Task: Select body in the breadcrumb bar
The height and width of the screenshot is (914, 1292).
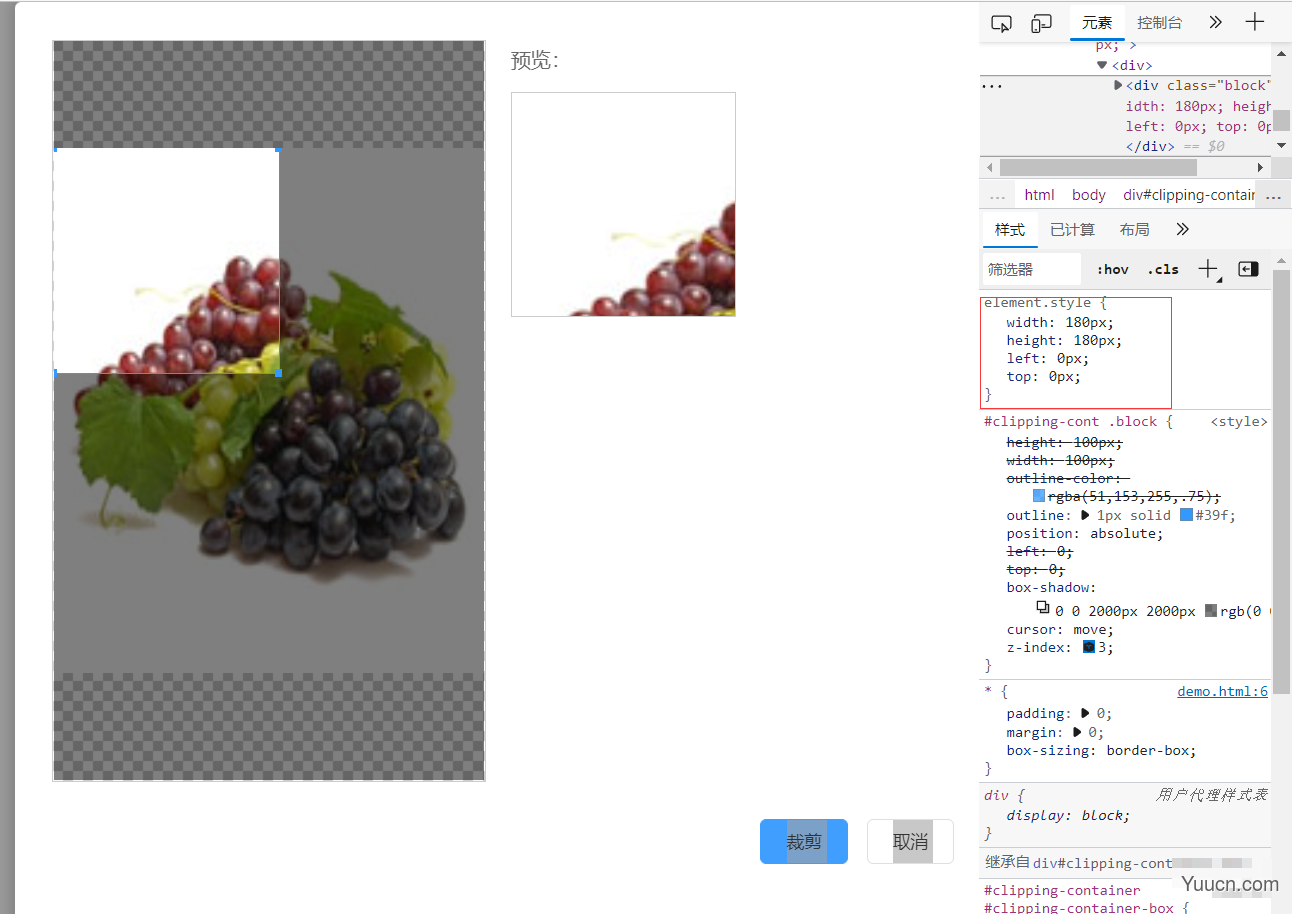Action: (x=1088, y=195)
